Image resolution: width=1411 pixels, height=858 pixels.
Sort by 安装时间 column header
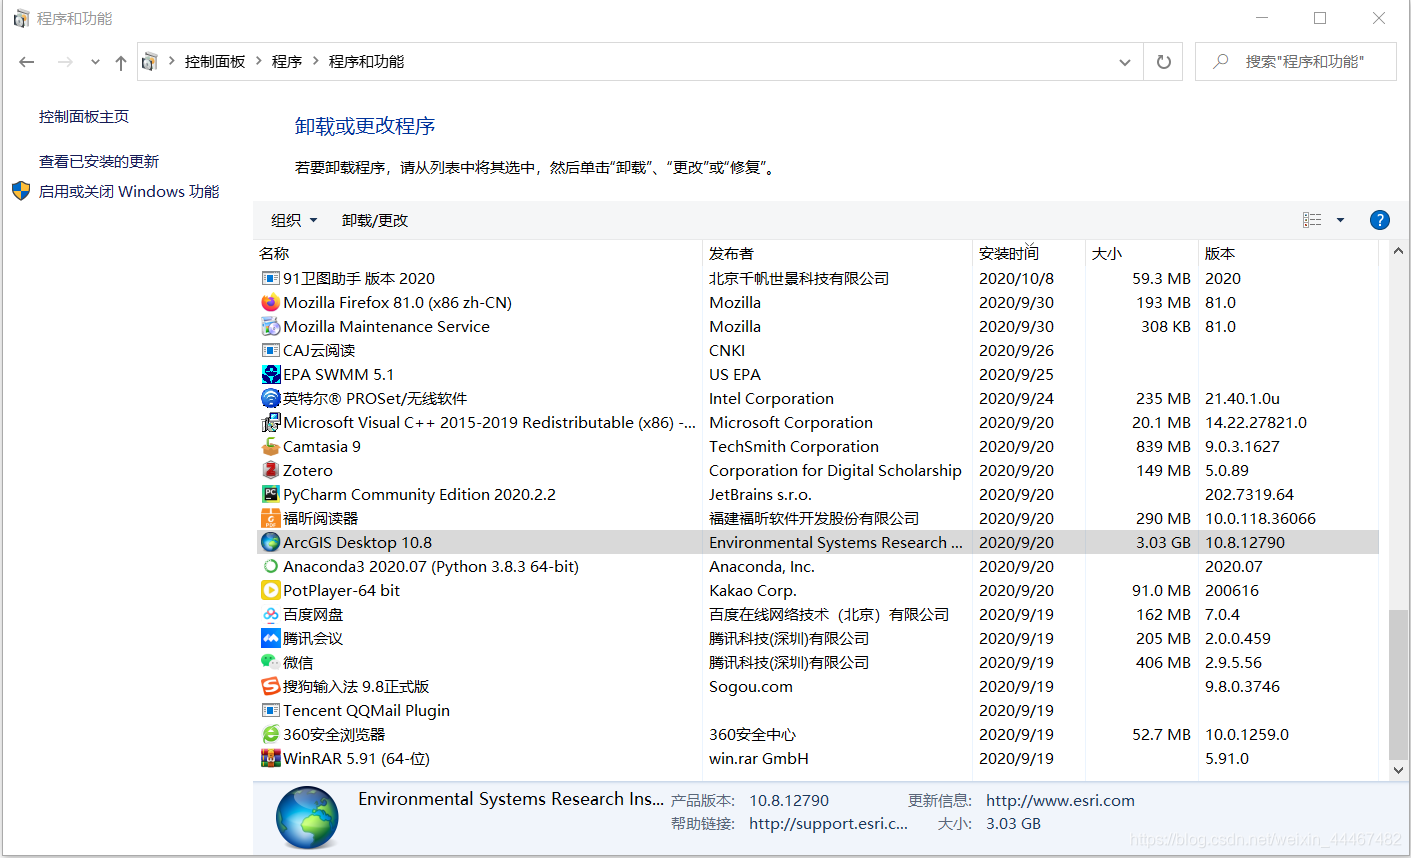pyautogui.click(x=1029, y=253)
